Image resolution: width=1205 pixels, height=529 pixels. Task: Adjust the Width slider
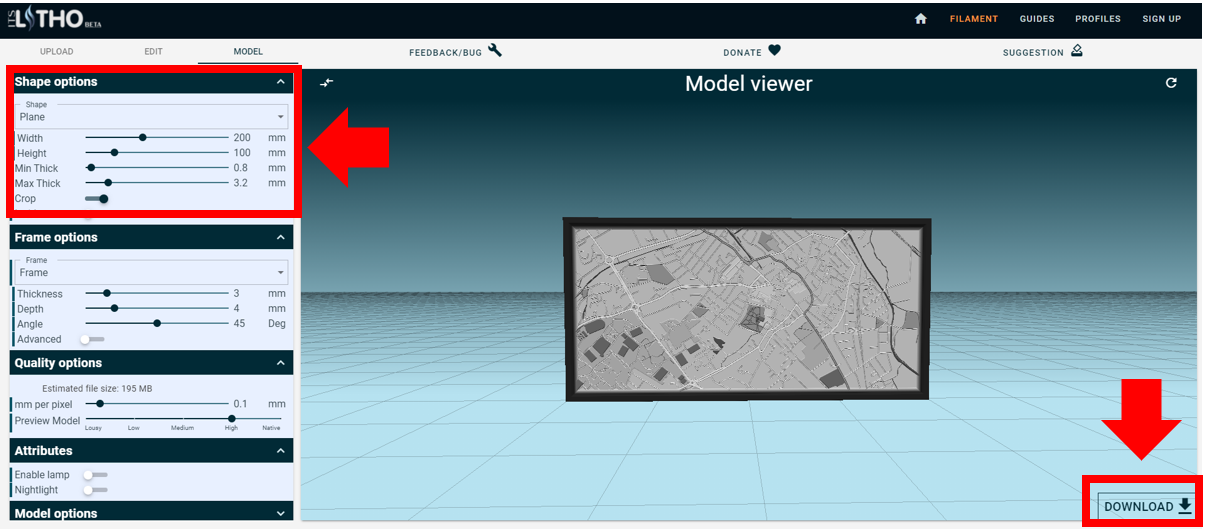157,138
